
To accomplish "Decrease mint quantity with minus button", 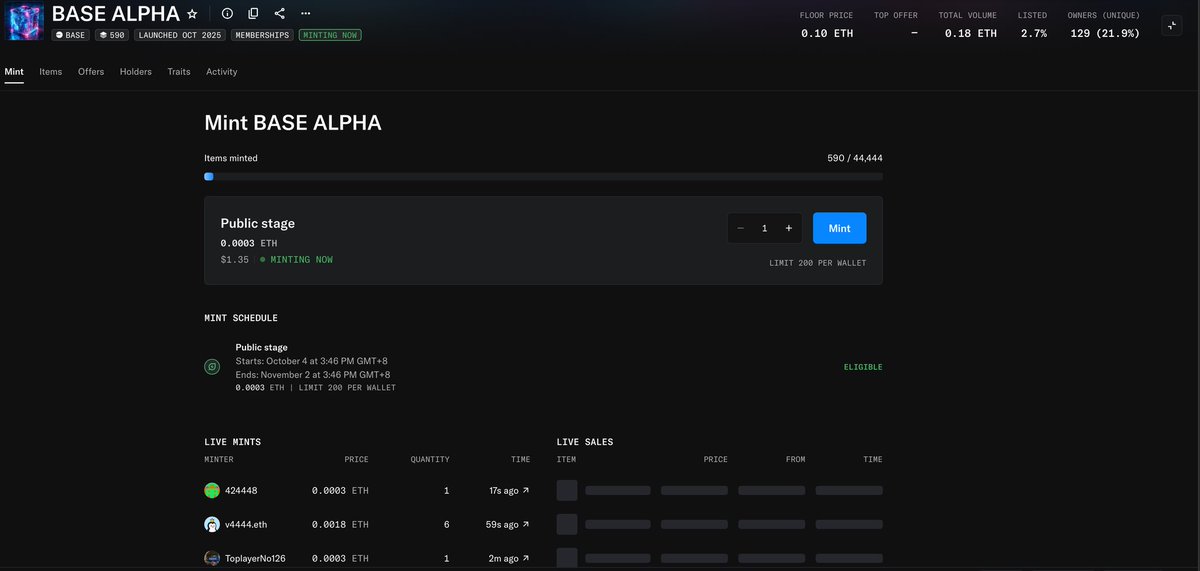I will (x=740, y=228).
